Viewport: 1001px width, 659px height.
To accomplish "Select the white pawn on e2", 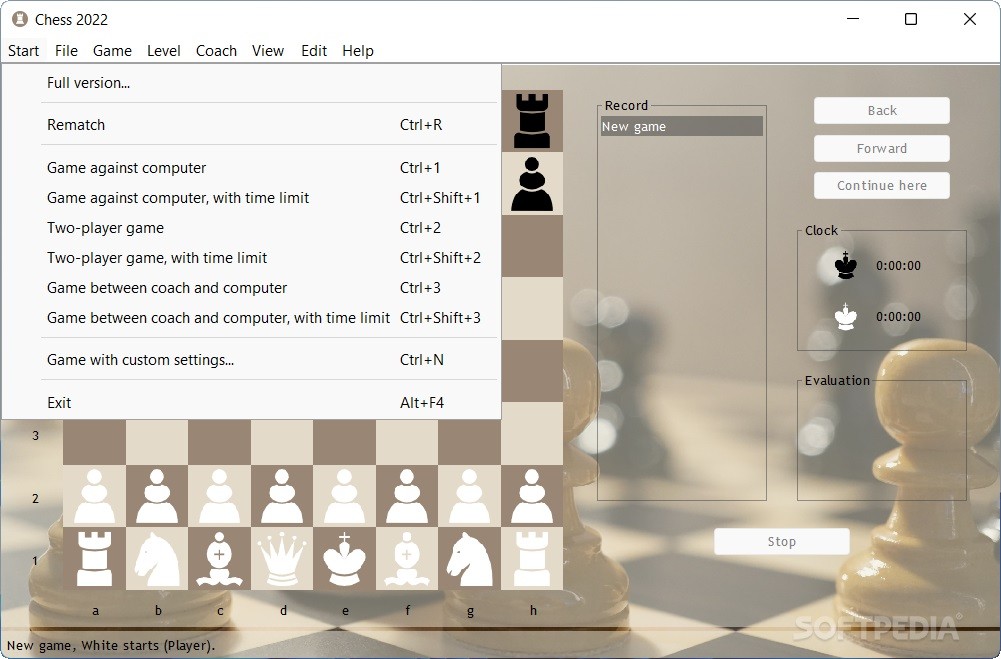I will click(x=344, y=496).
